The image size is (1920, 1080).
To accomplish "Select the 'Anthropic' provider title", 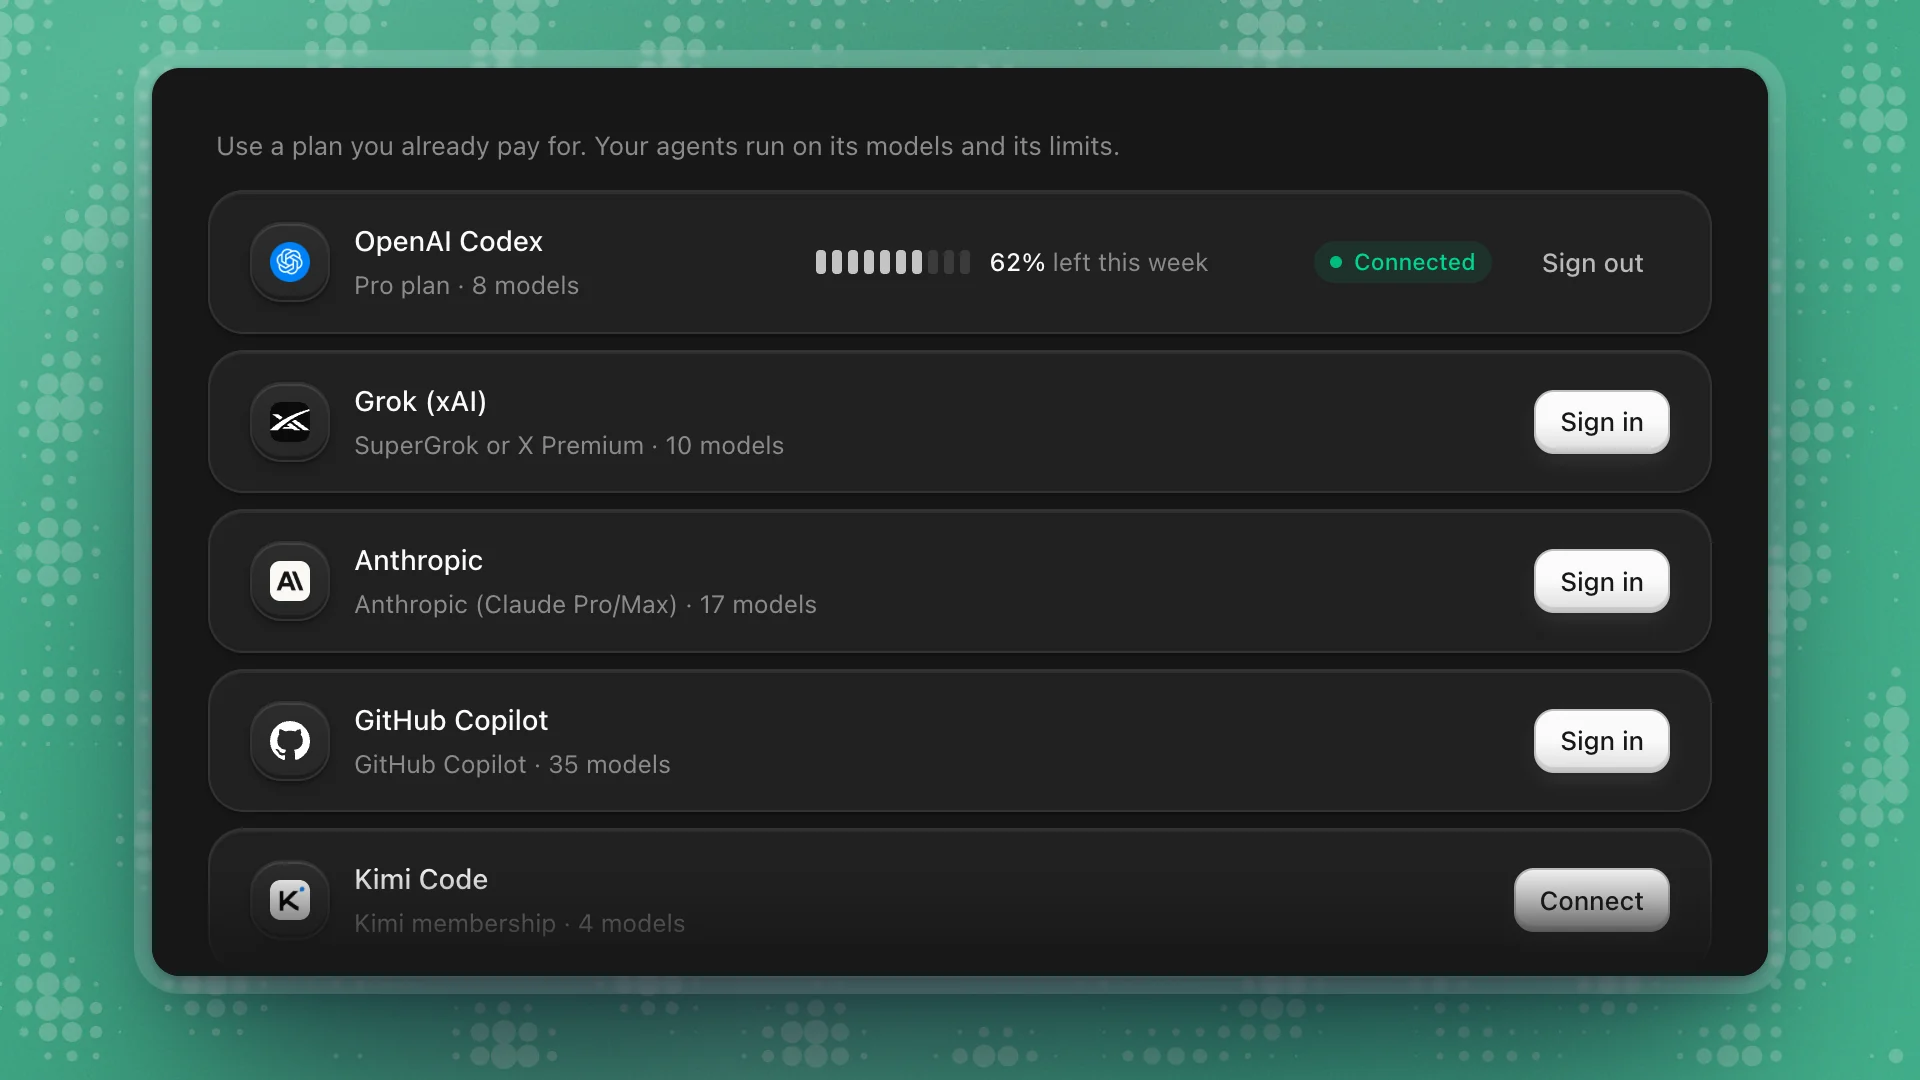I will pyautogui.click(x=418, y=561).
